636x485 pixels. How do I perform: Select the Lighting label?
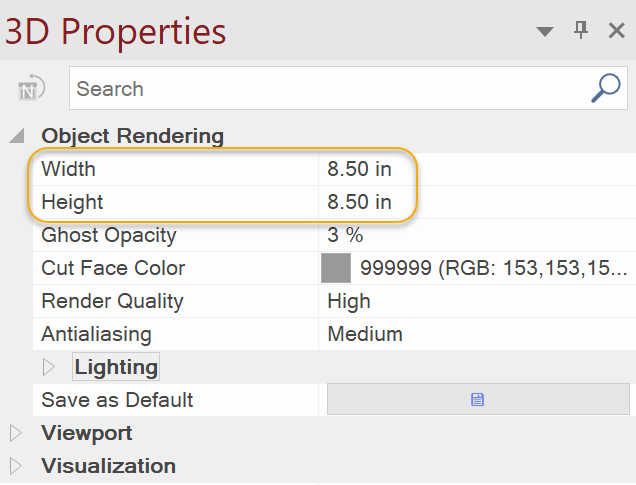coord(116,367)
